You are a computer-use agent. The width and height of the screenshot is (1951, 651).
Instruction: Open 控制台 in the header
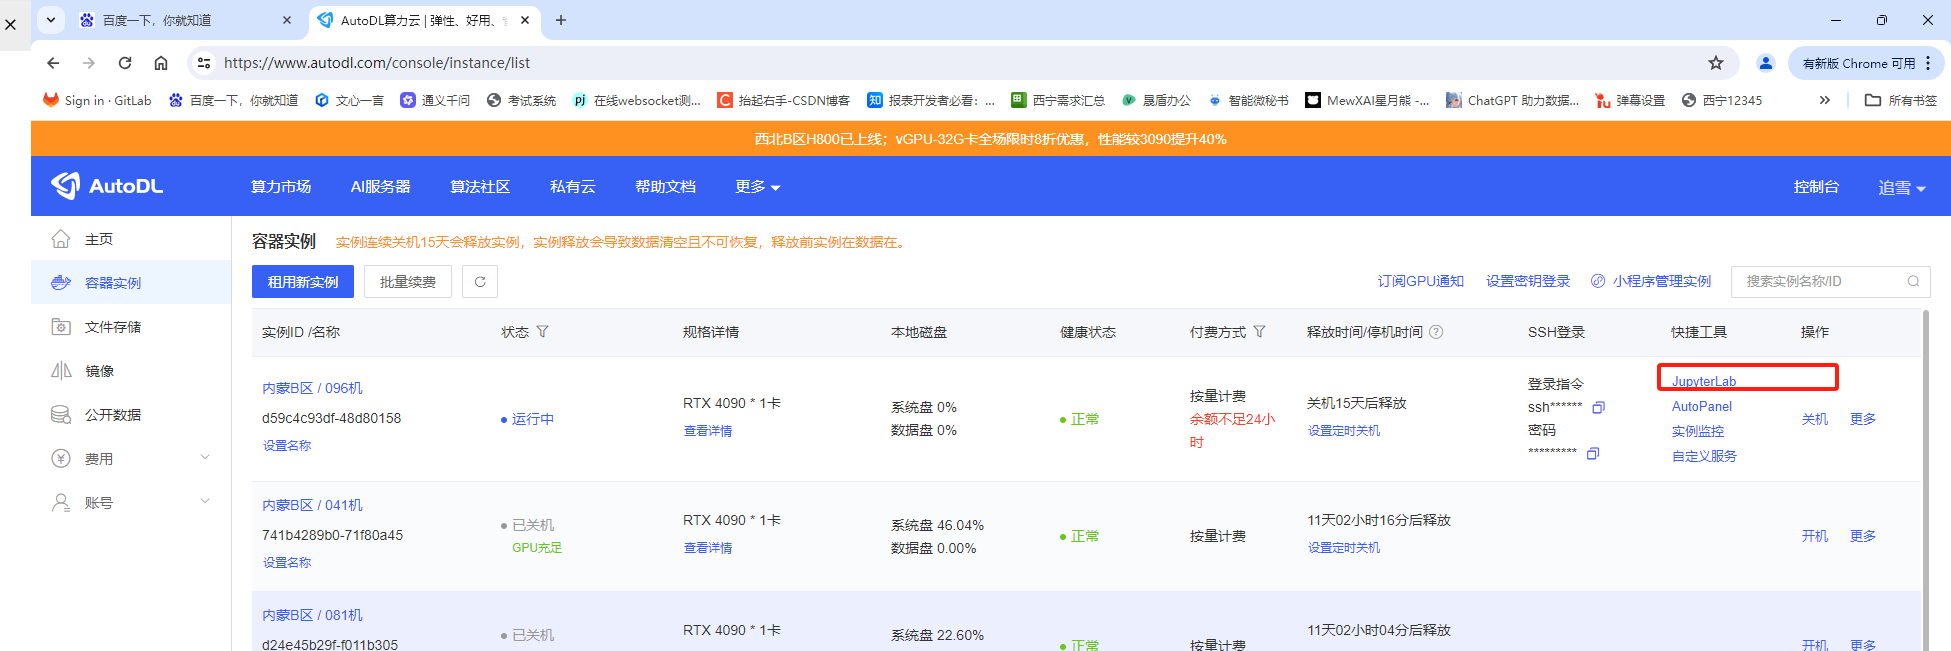click(1816, 187)
